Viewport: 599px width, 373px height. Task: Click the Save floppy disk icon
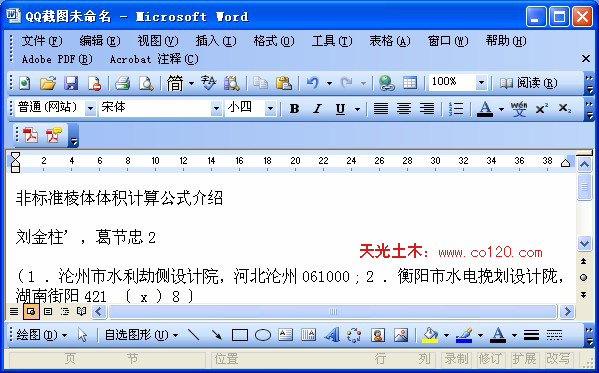pyautogui.click(x=71, y=83)
